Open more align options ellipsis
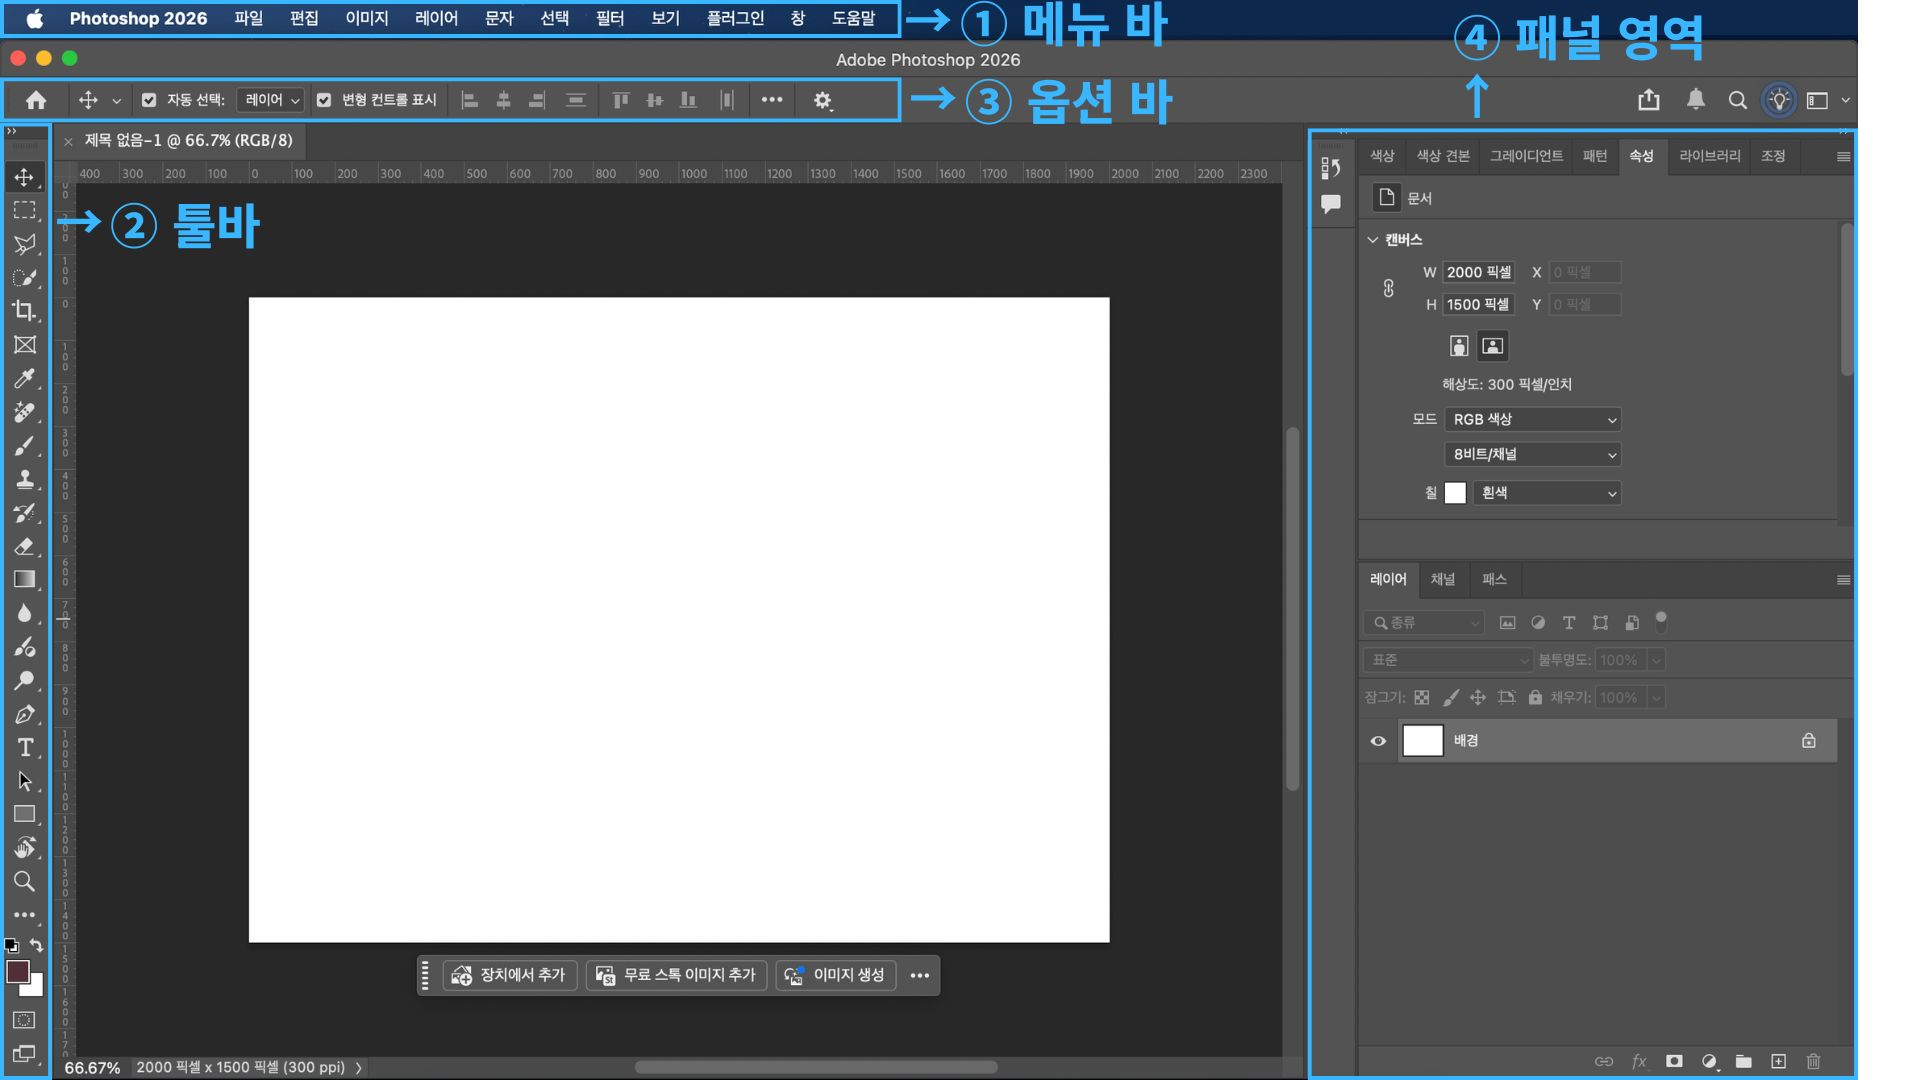The width and height of the screenshot is (1920, 1080). 772,100
